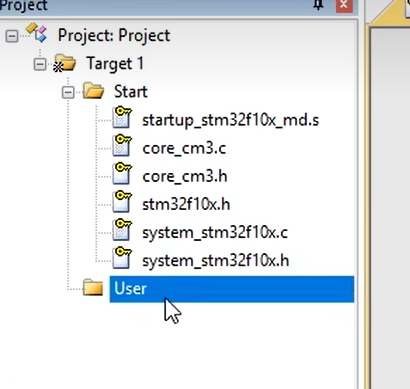Select the 'Target 1' label
This screenshot has width=410, height=389.
pos(115,63)
